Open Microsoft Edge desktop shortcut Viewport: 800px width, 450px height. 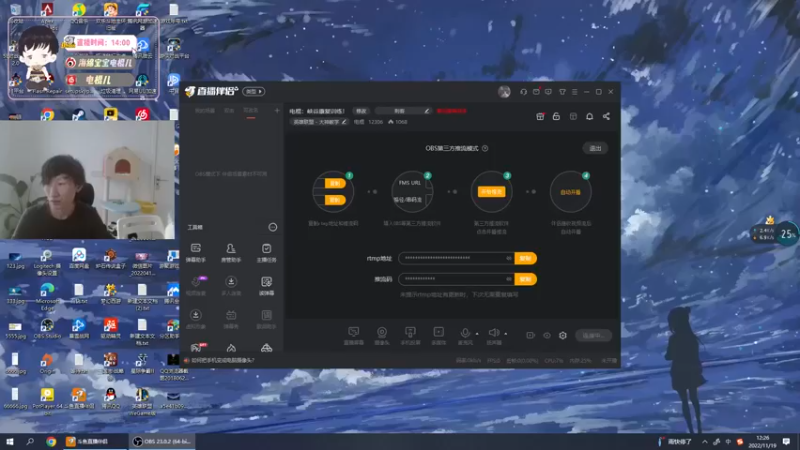(47, 295)
